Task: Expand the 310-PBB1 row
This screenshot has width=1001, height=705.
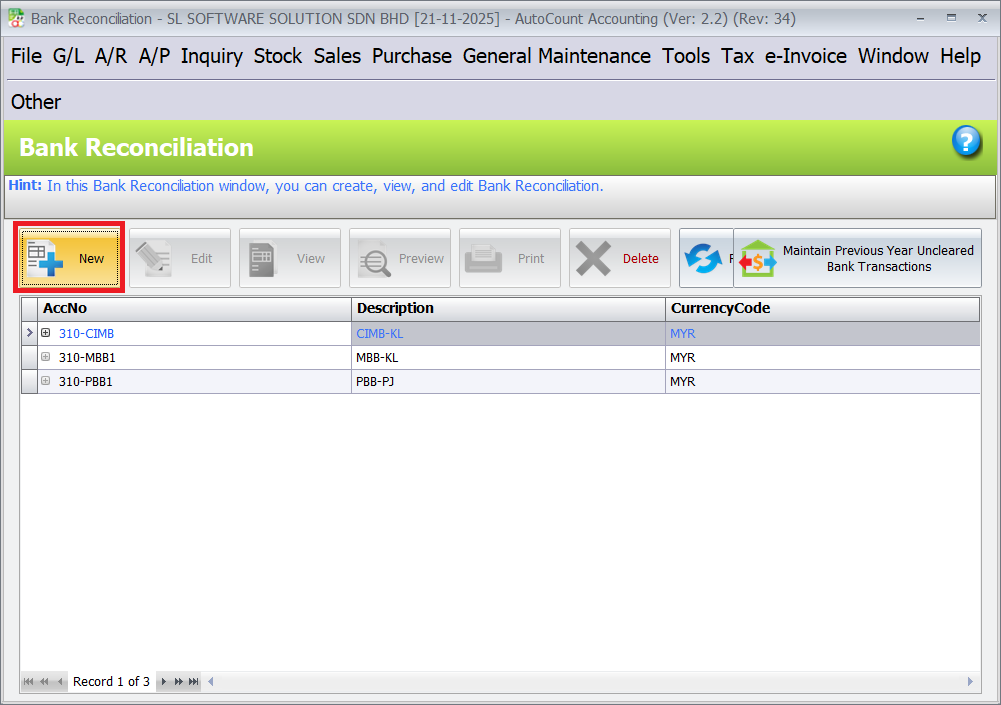Action: [45, 381]
